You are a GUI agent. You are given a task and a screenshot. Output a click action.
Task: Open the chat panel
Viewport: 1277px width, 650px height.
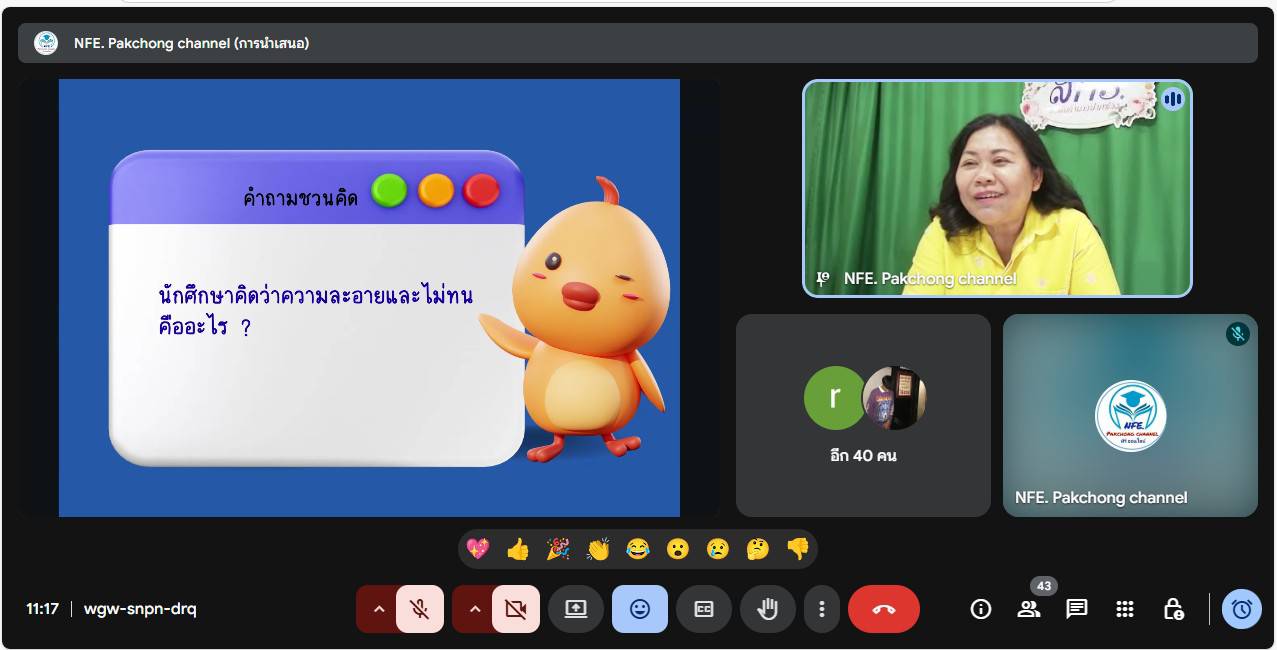tap(1077, 609)
